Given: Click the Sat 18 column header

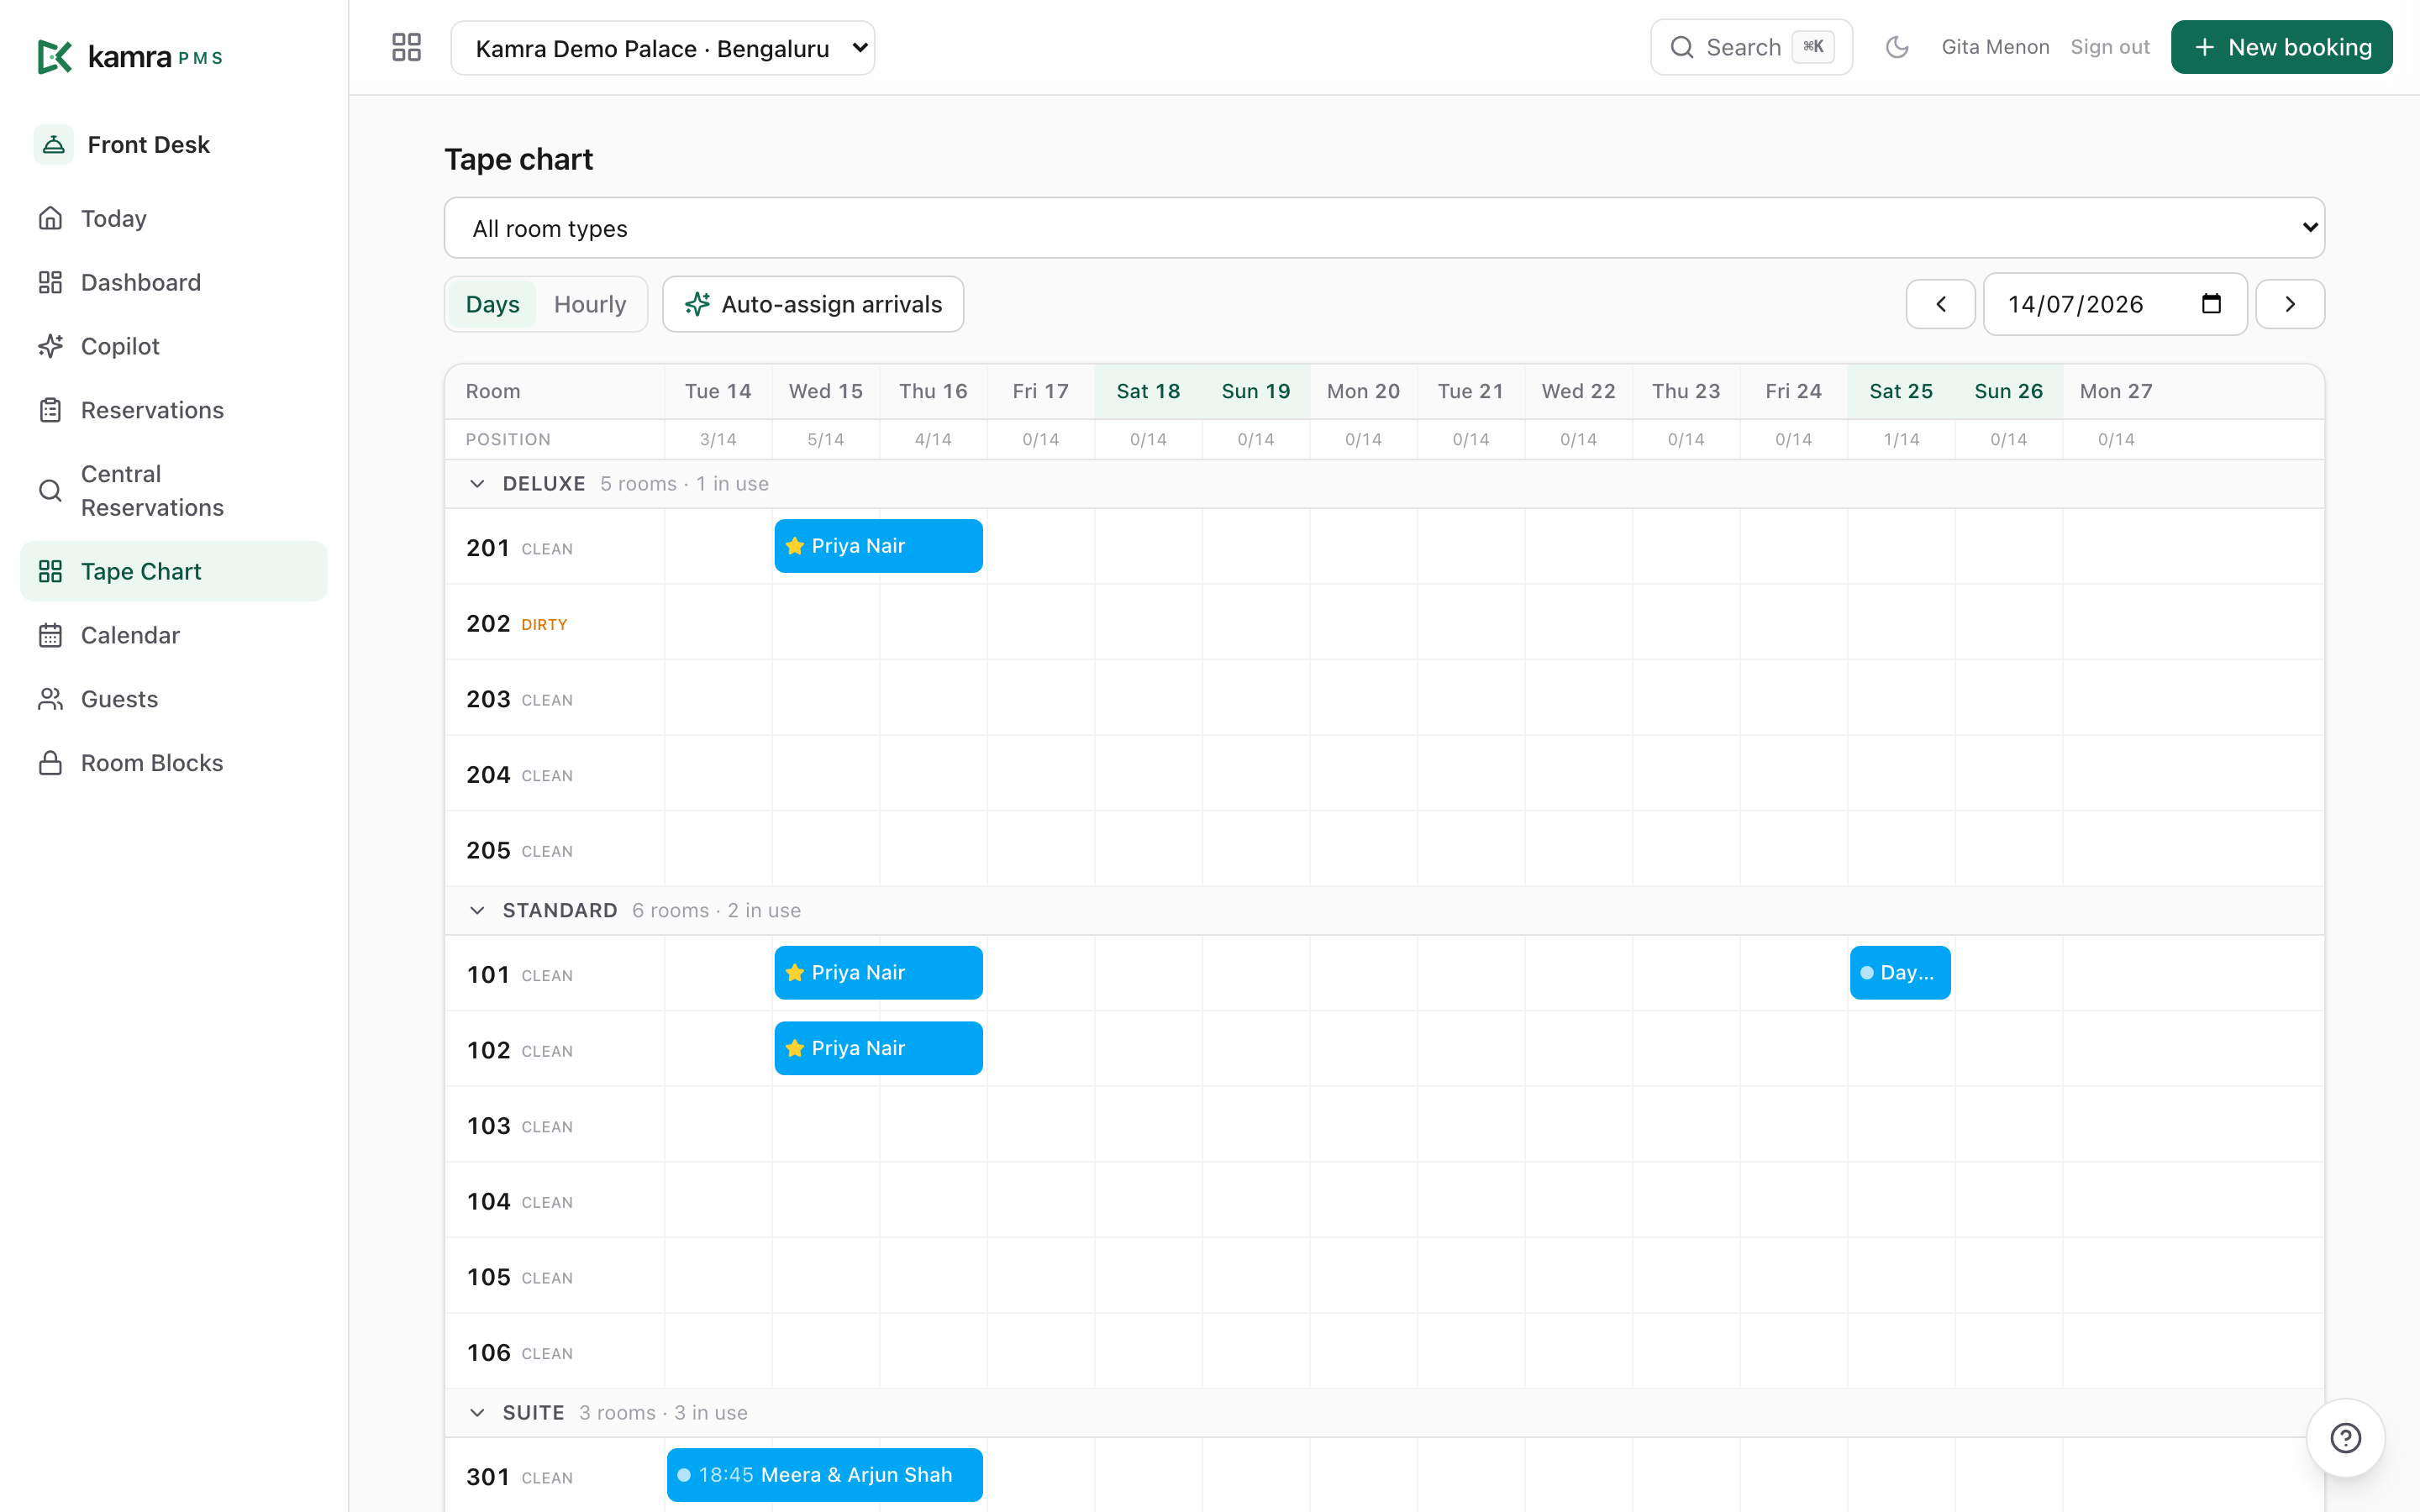Looking at the screenshot, I should [x=1148, y=391].
